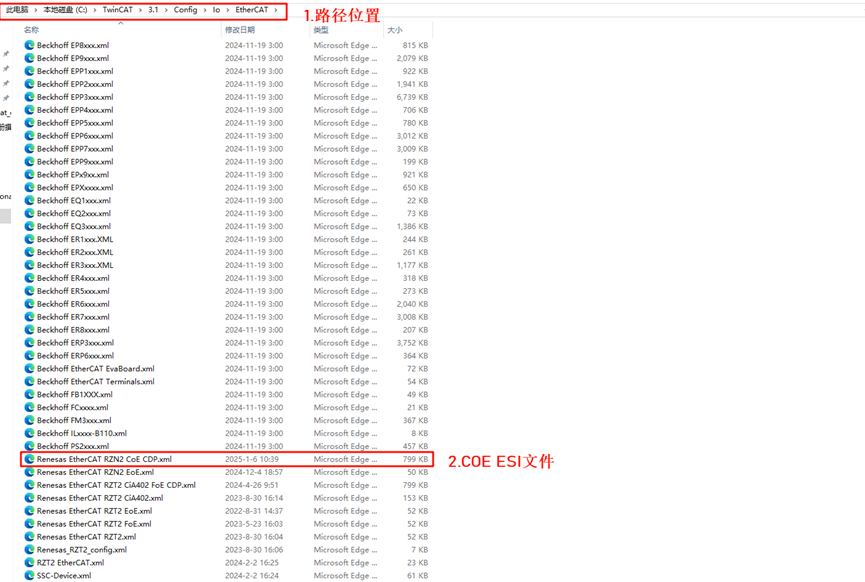Expand the chevron after Io in breadcrumb
This screenshot has height=582, width=865.
228,10
